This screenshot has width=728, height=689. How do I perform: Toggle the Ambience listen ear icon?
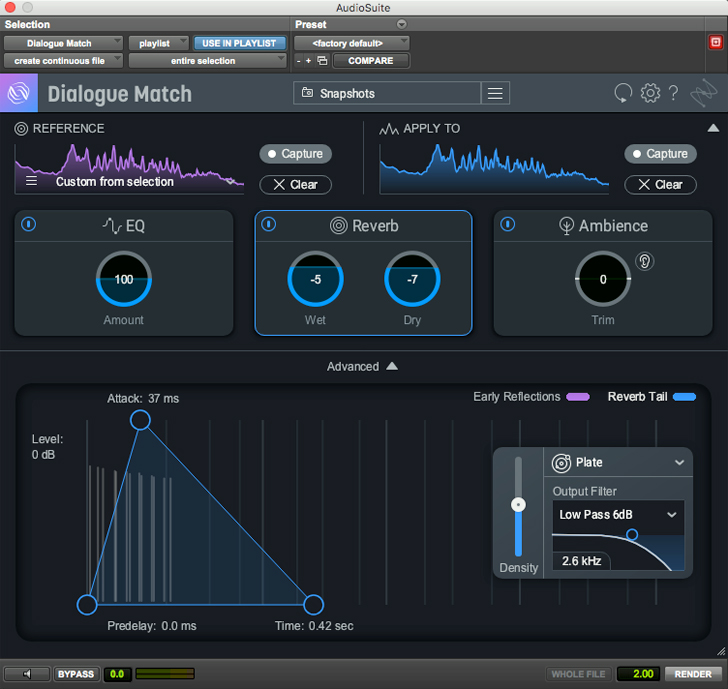[x=644, y=261]
